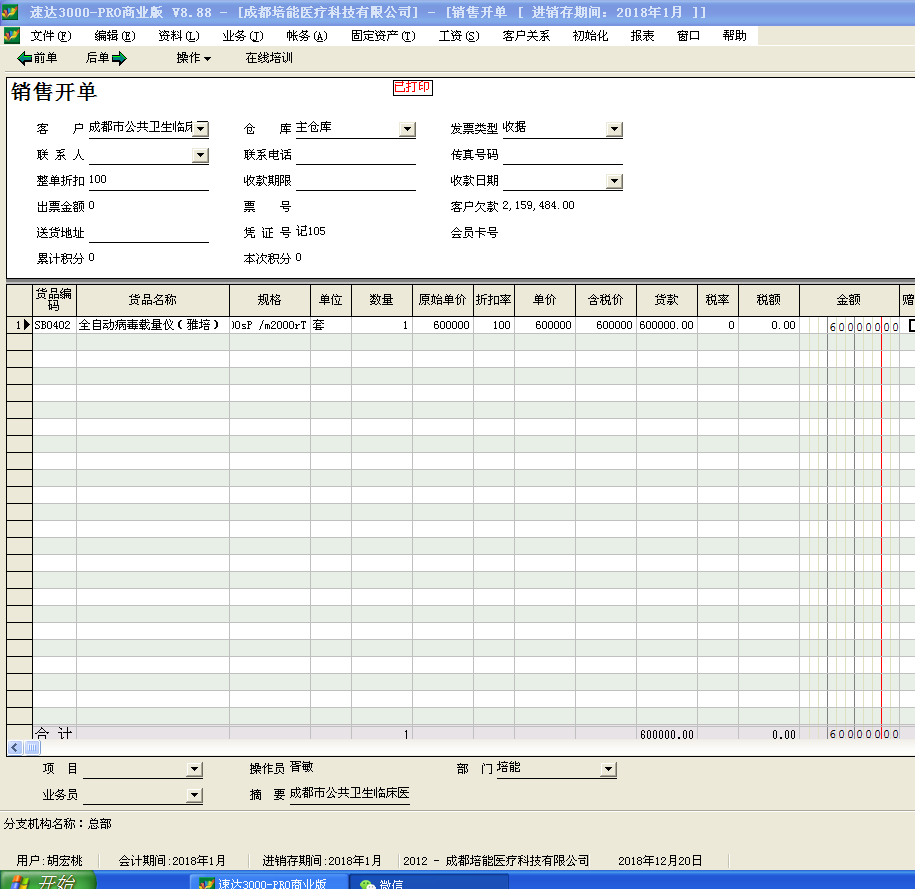This screenshot has height=889, width=915.
Task: Open the 帐务 menu
Action: click(306, 35)
